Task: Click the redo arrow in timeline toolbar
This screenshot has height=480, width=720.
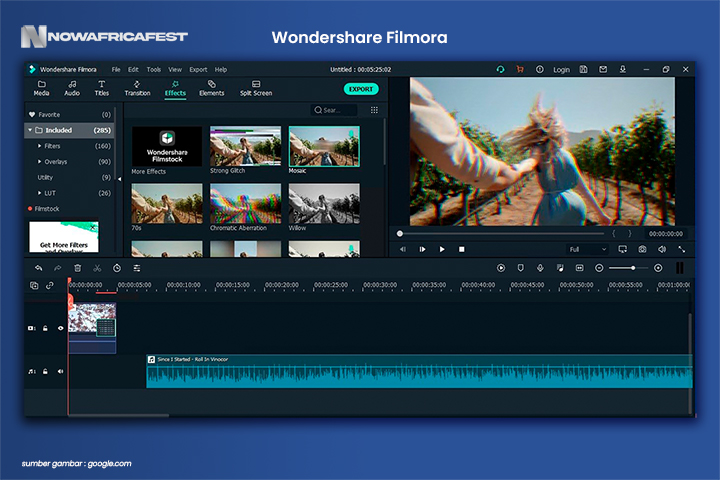Action: (x=58, y=268)
